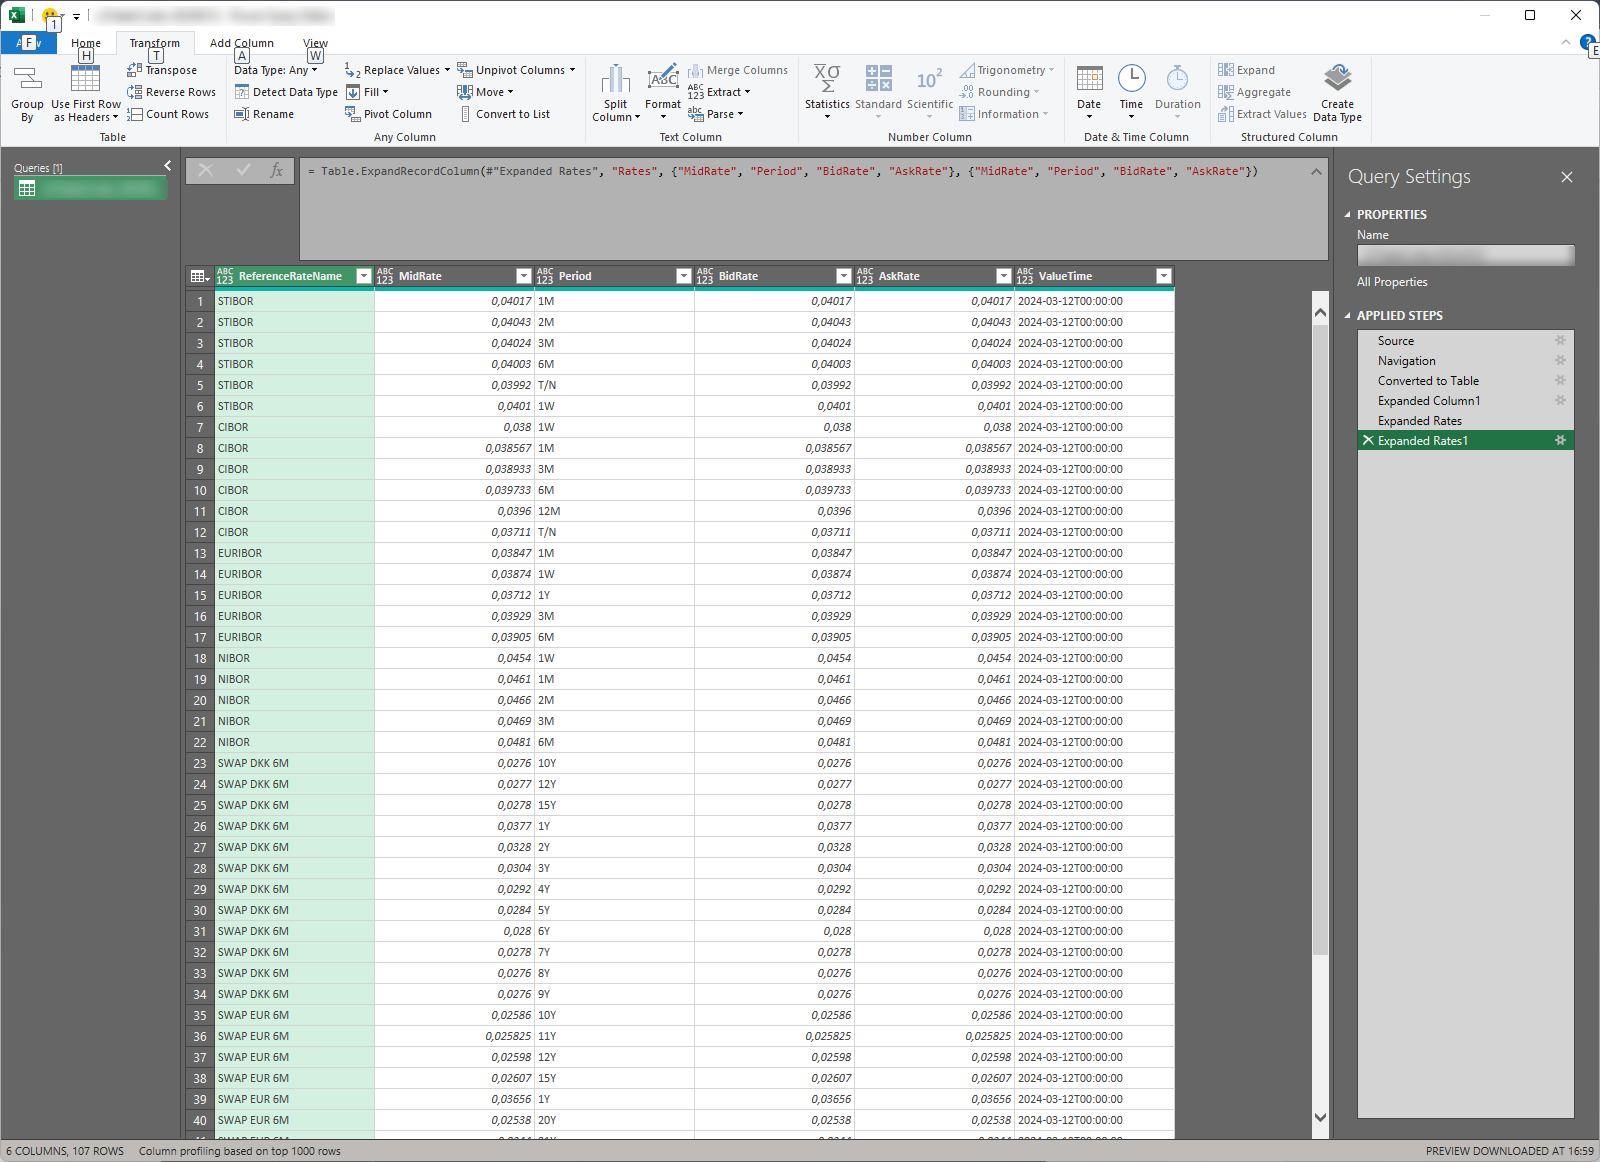Open settings gear for Source step
1600x1162 pixels.
tap(1560, 341)
